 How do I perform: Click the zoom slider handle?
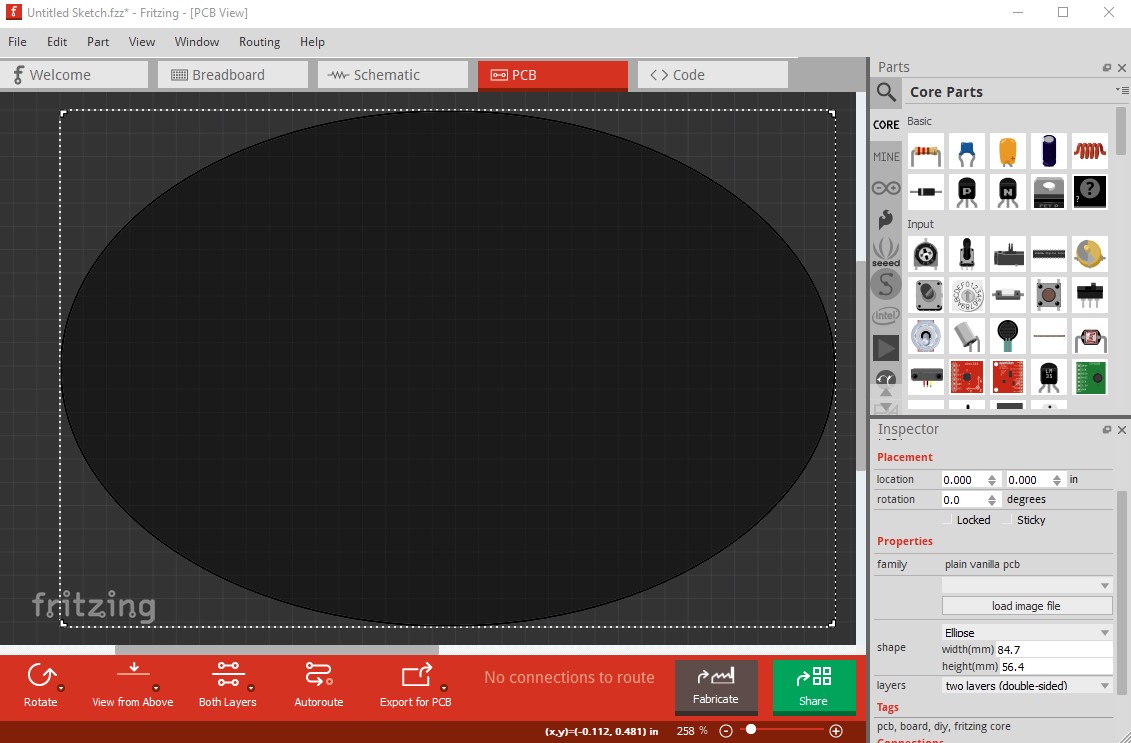751,730
